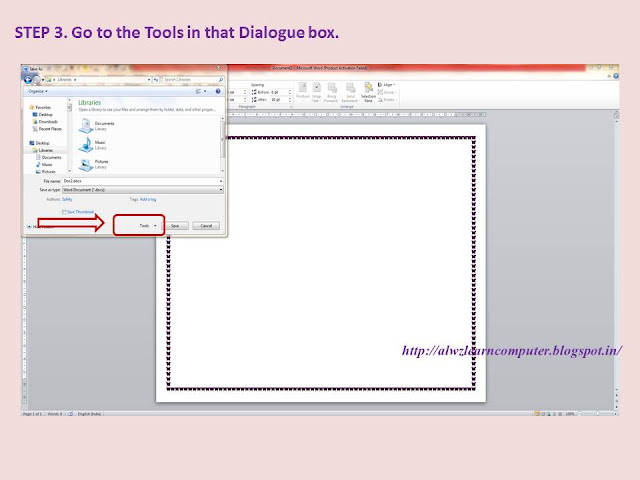
Task: Click the File name input field
Action: (140, 181)
